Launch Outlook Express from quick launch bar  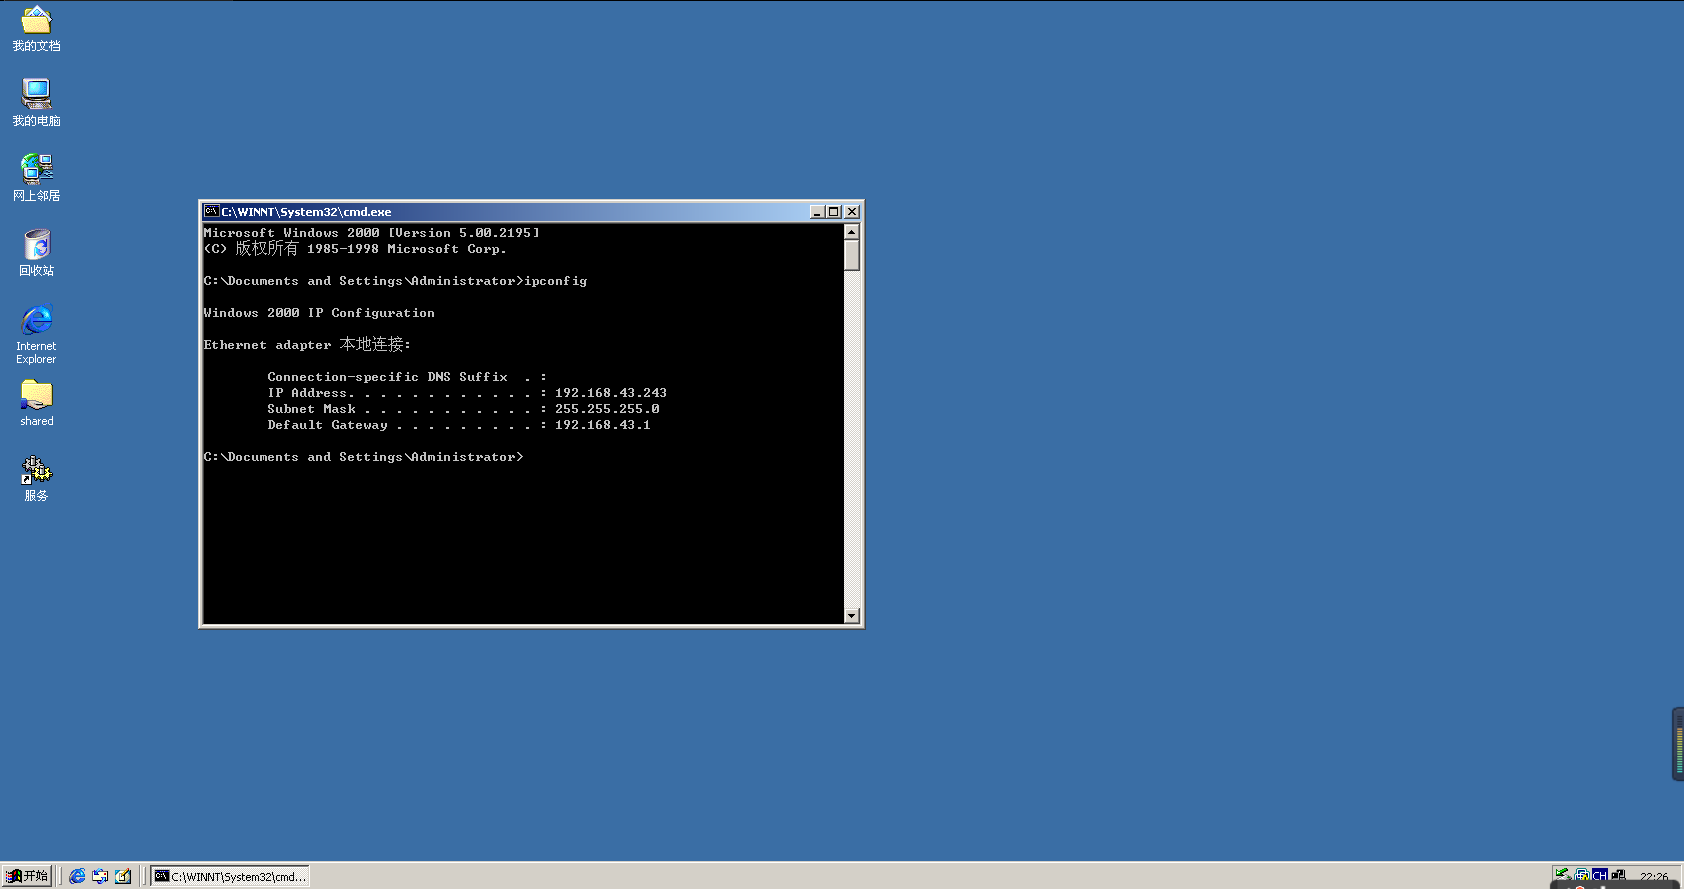point(100,876)
